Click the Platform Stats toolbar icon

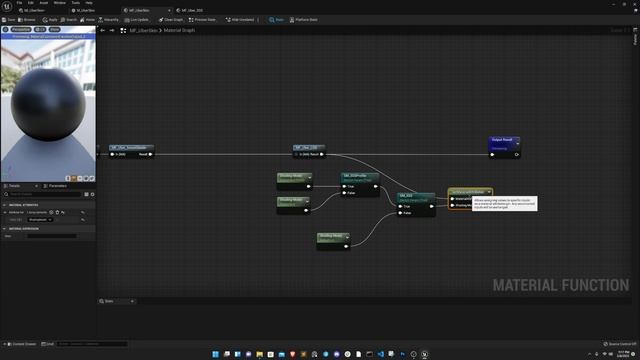point(303,20)
